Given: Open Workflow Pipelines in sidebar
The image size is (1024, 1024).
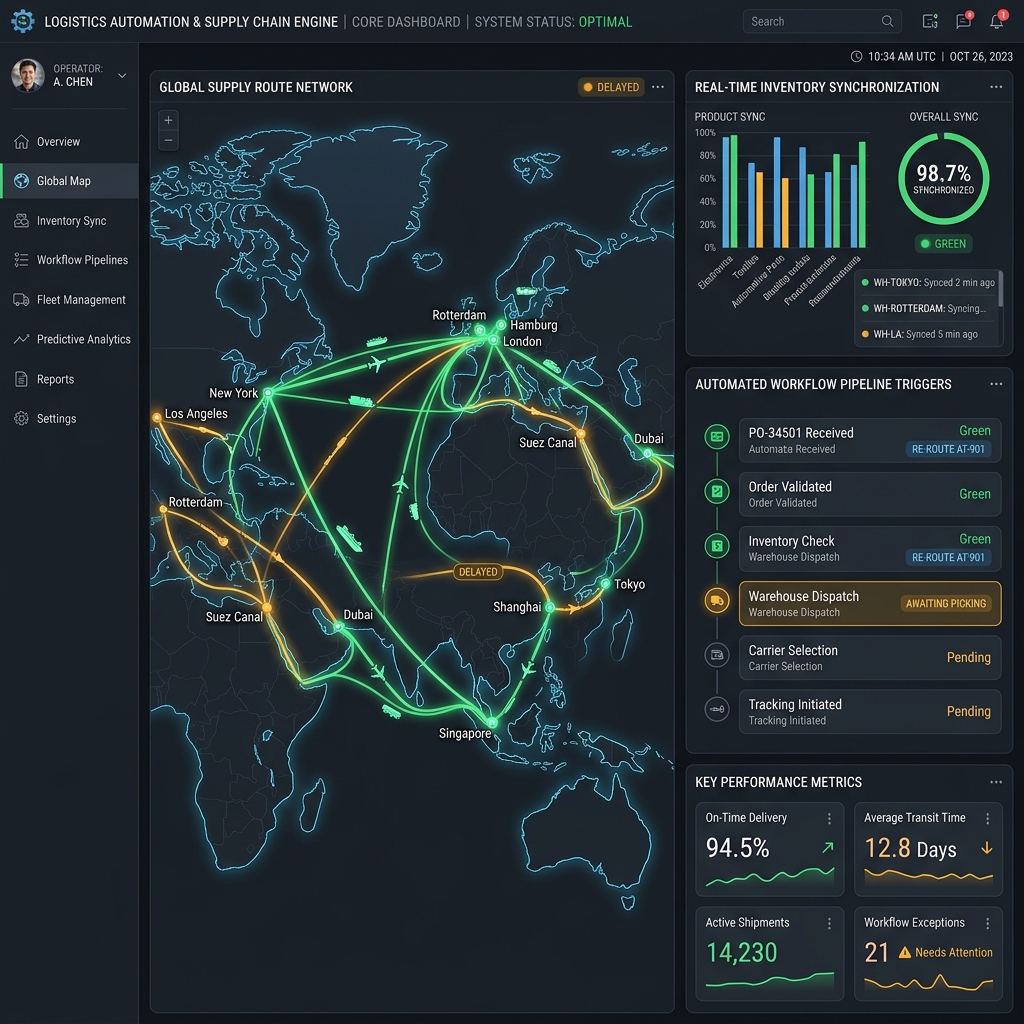Looking at the screenshot, I should [69, 260].
